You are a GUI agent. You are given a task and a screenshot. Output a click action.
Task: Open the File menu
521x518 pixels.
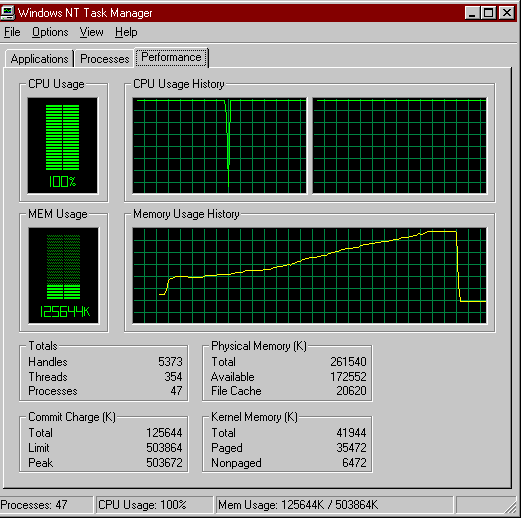click(x=12, y=32)
